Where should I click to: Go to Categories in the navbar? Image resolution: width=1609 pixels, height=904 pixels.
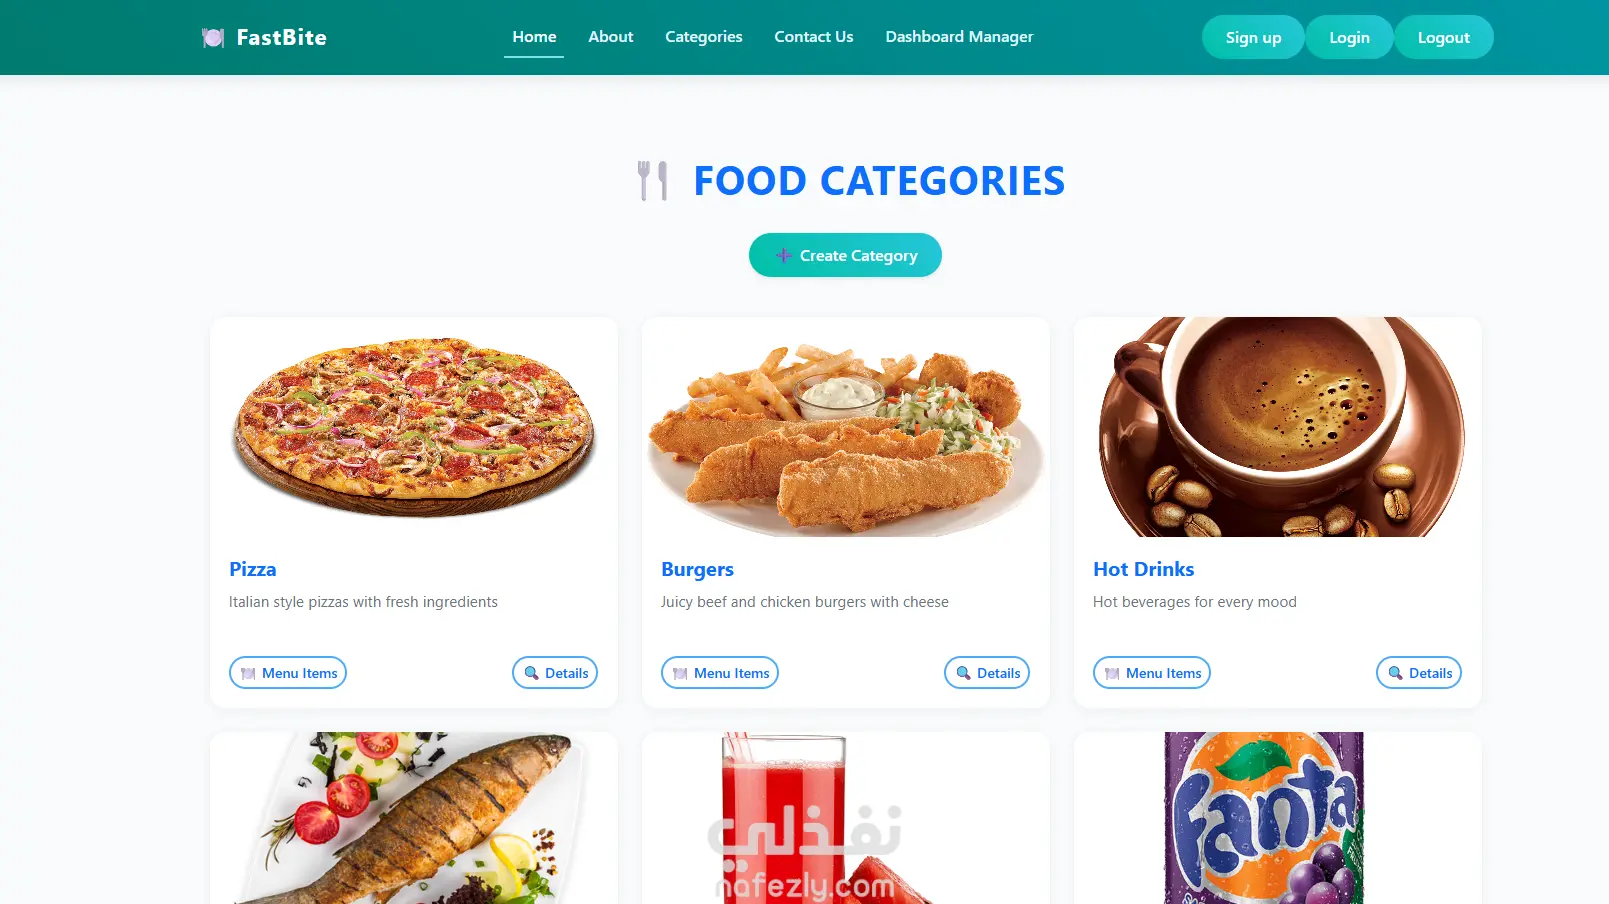click(x=704, y=37)
